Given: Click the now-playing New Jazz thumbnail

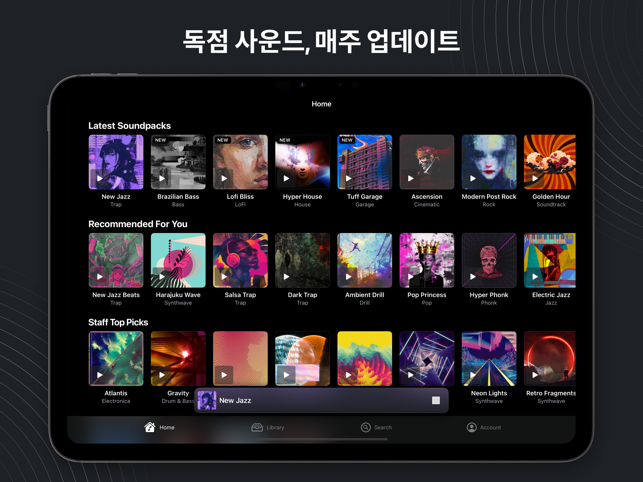Looking at the screenshot, I should (x=207, y=400).
